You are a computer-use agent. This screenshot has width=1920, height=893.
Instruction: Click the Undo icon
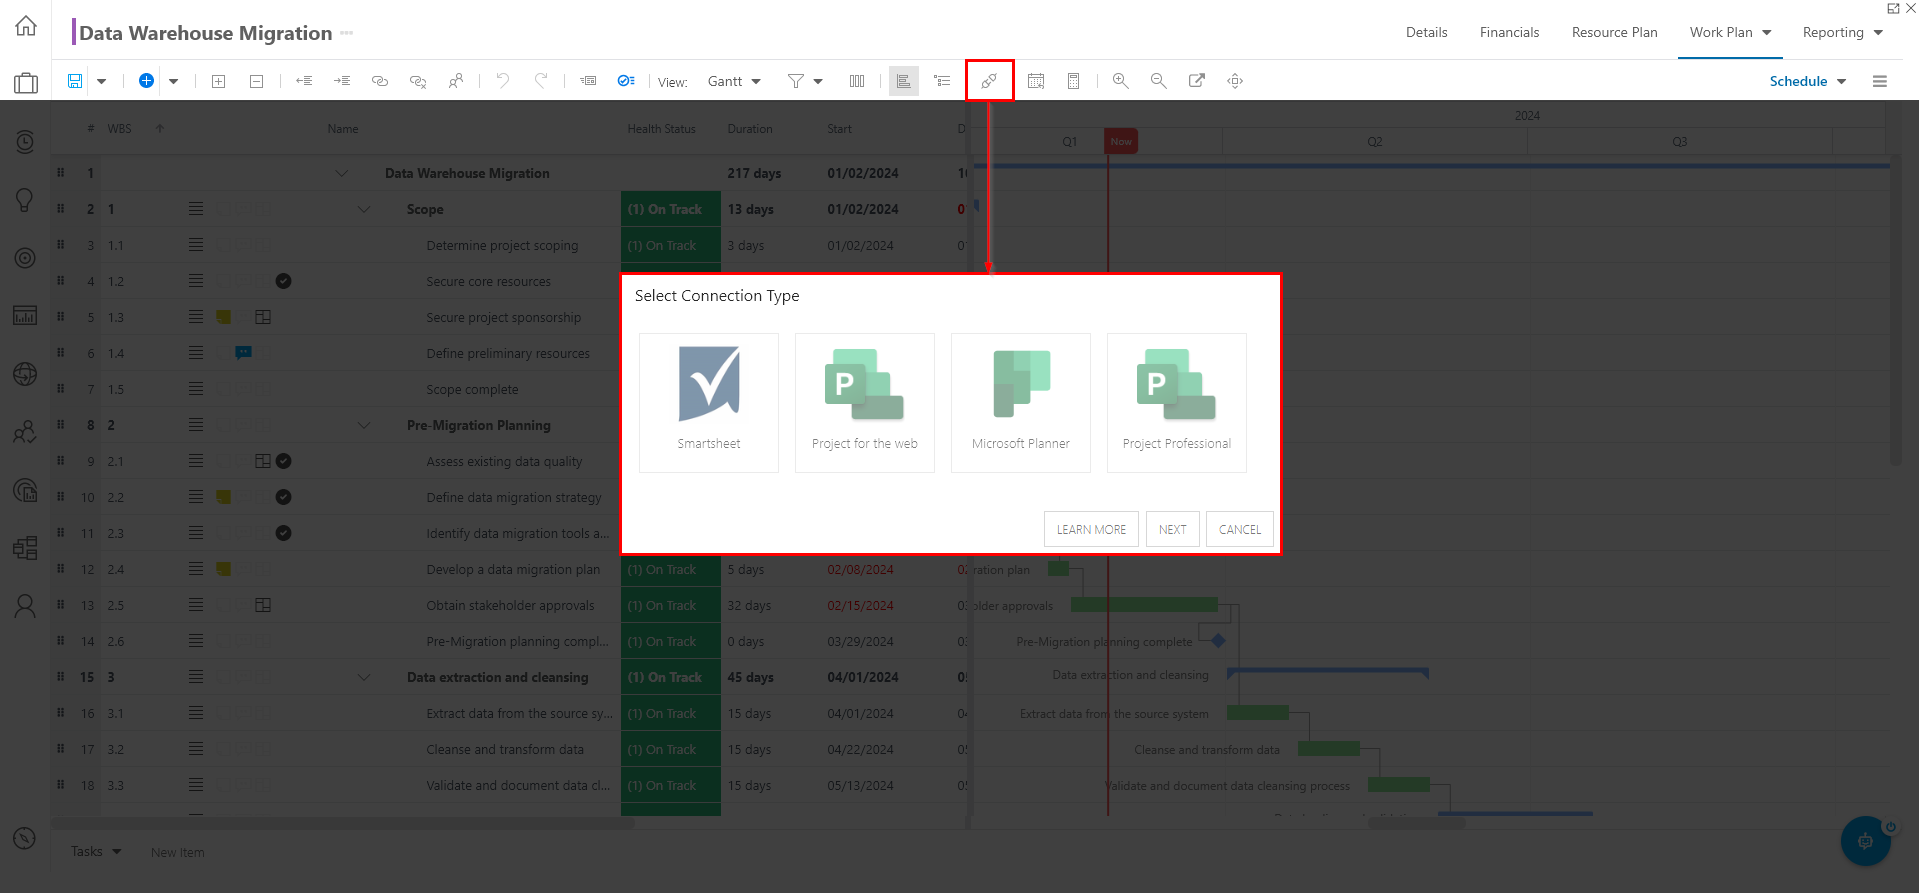503,81
